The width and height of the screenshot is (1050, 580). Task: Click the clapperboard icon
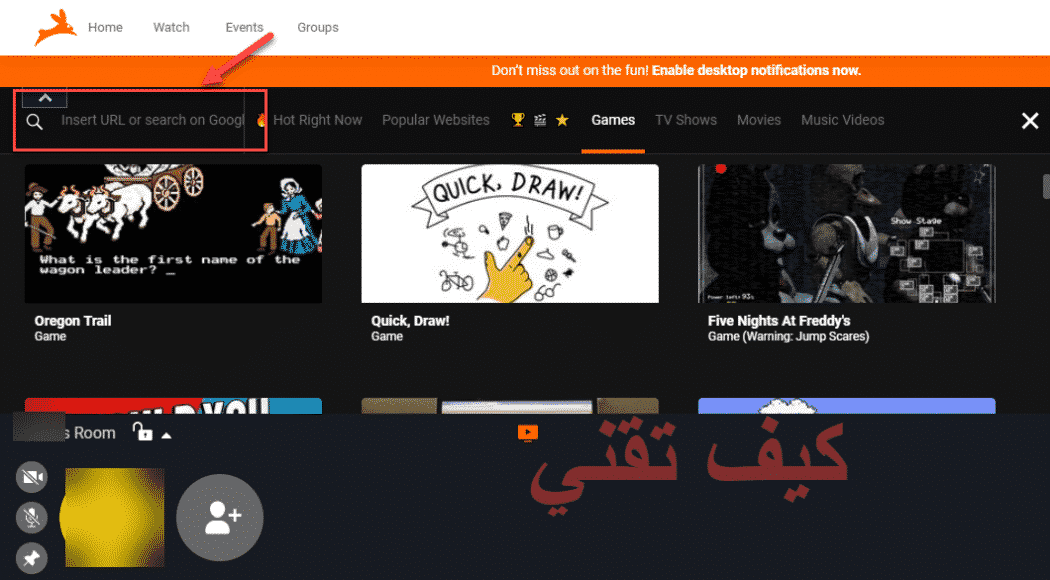(540, 120)
